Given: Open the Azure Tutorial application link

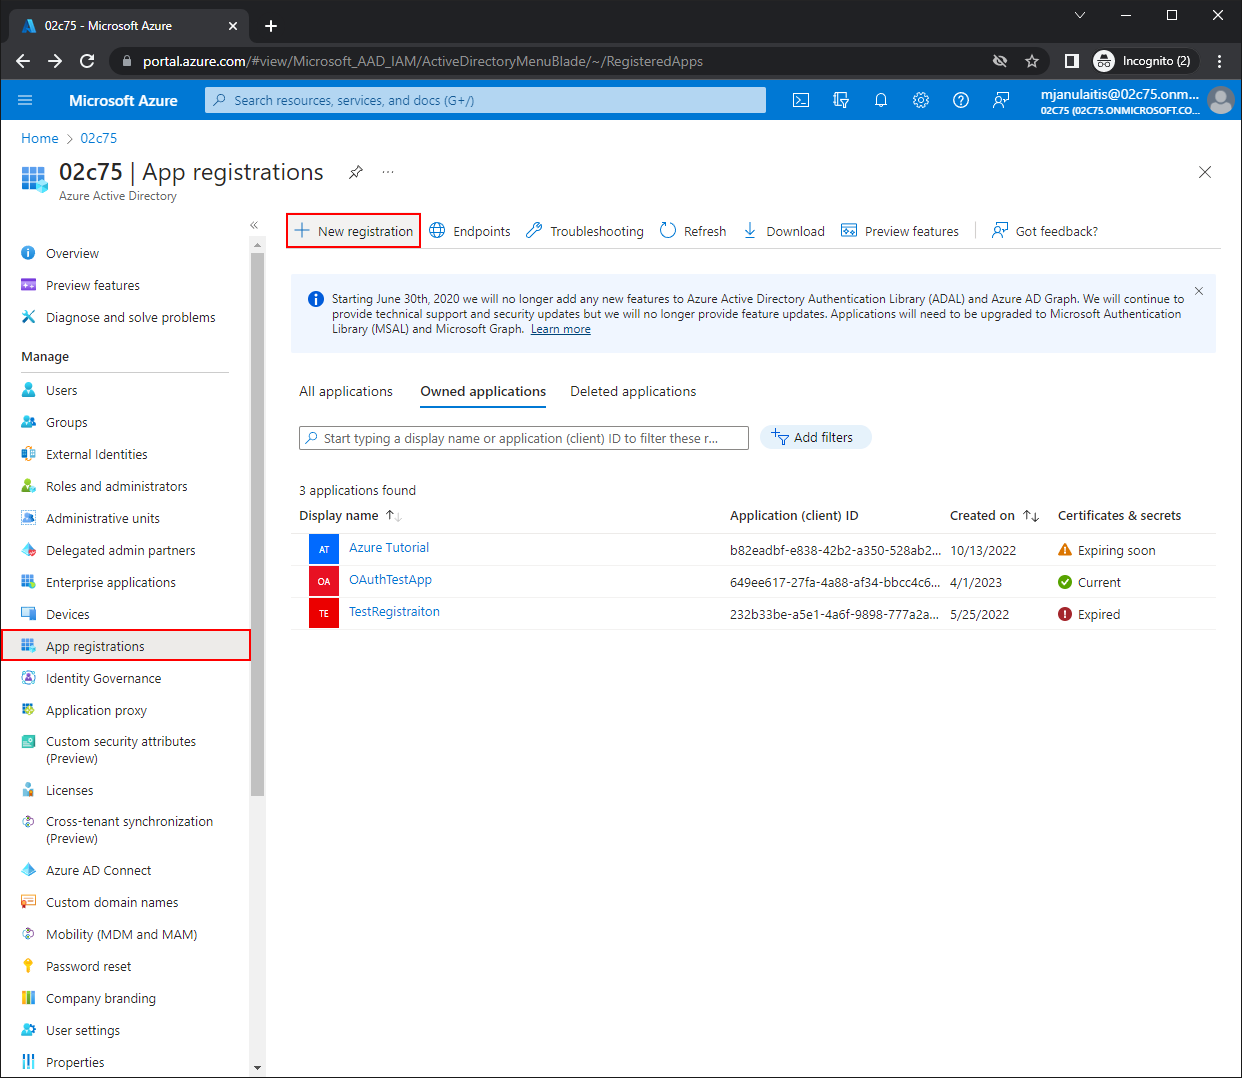Looking at the screenshot, I should point(389,548).
